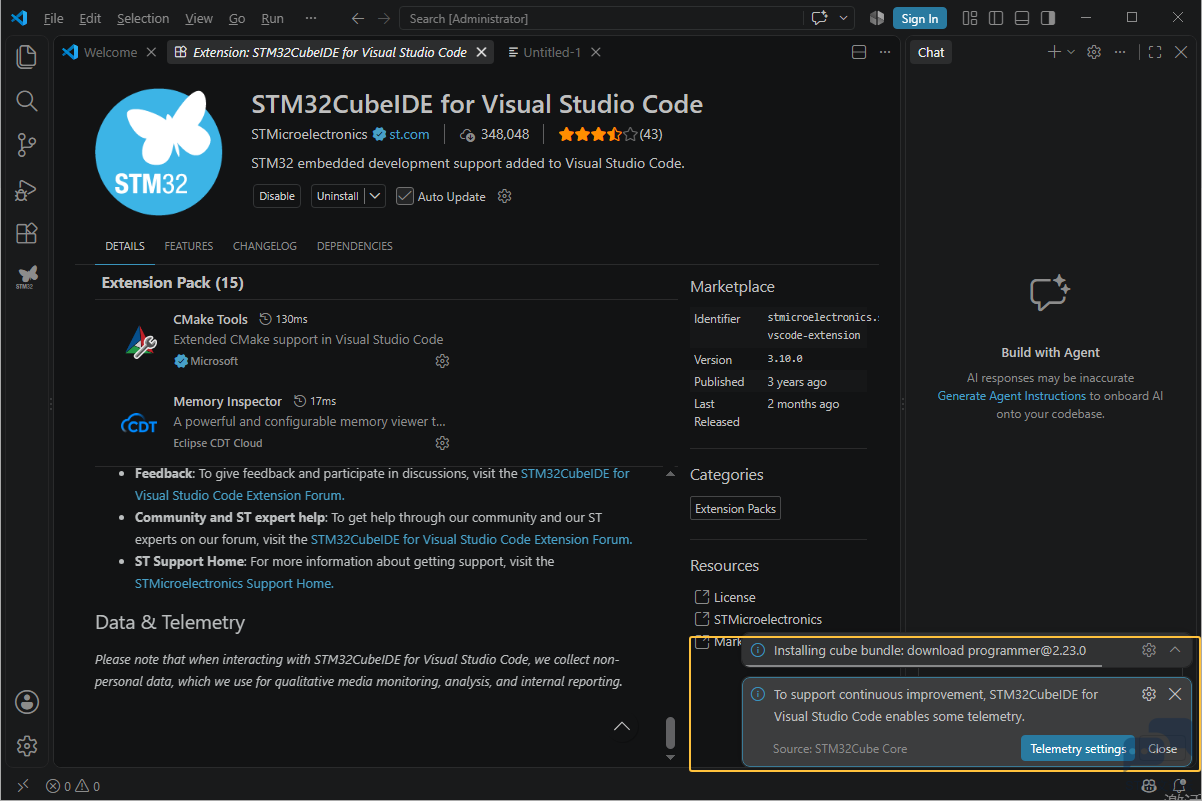Open the Source Control view
The height and width of the screenshot is (801, 1202).
click(x=27, y=145)
